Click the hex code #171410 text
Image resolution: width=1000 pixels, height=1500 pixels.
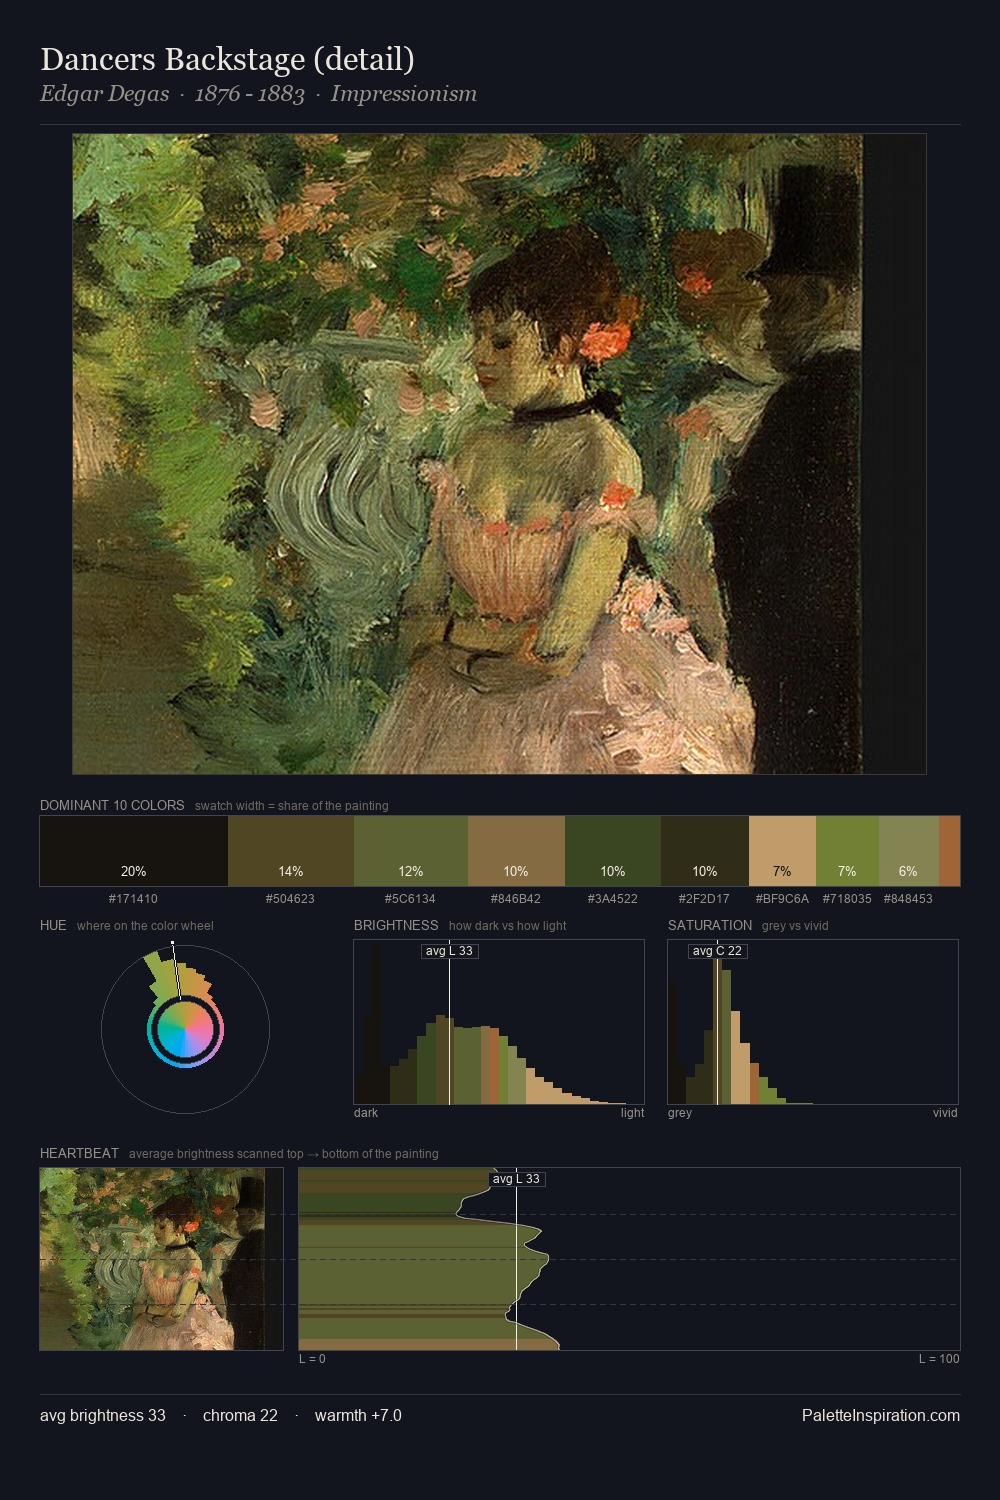tap(133, 899)
